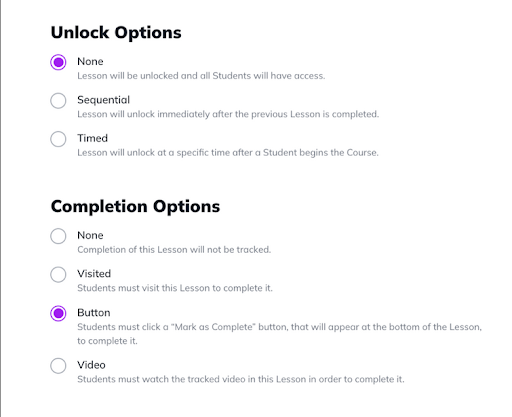Click the description about unlocking after previous Lesson
The image size is (512, 417).
pos(228,114)
